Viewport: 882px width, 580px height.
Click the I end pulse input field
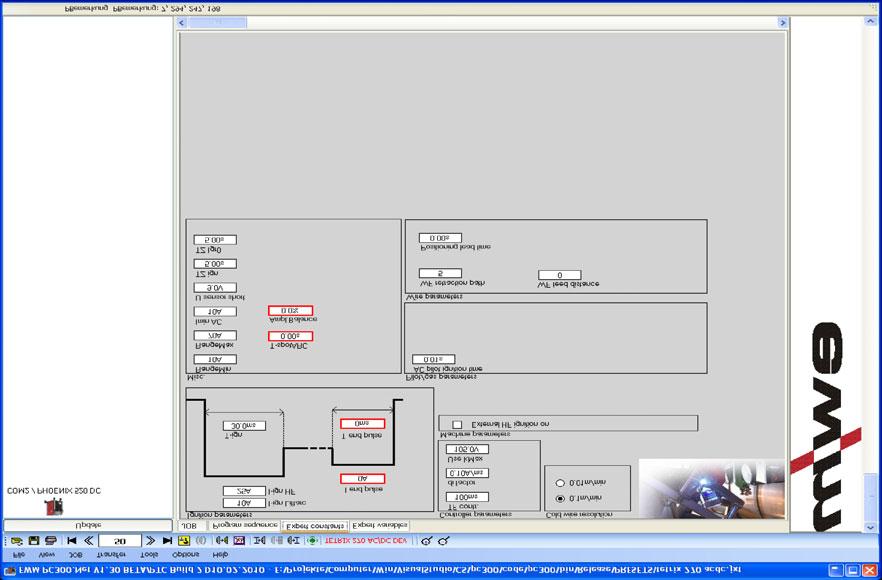(x=362, y=479)
